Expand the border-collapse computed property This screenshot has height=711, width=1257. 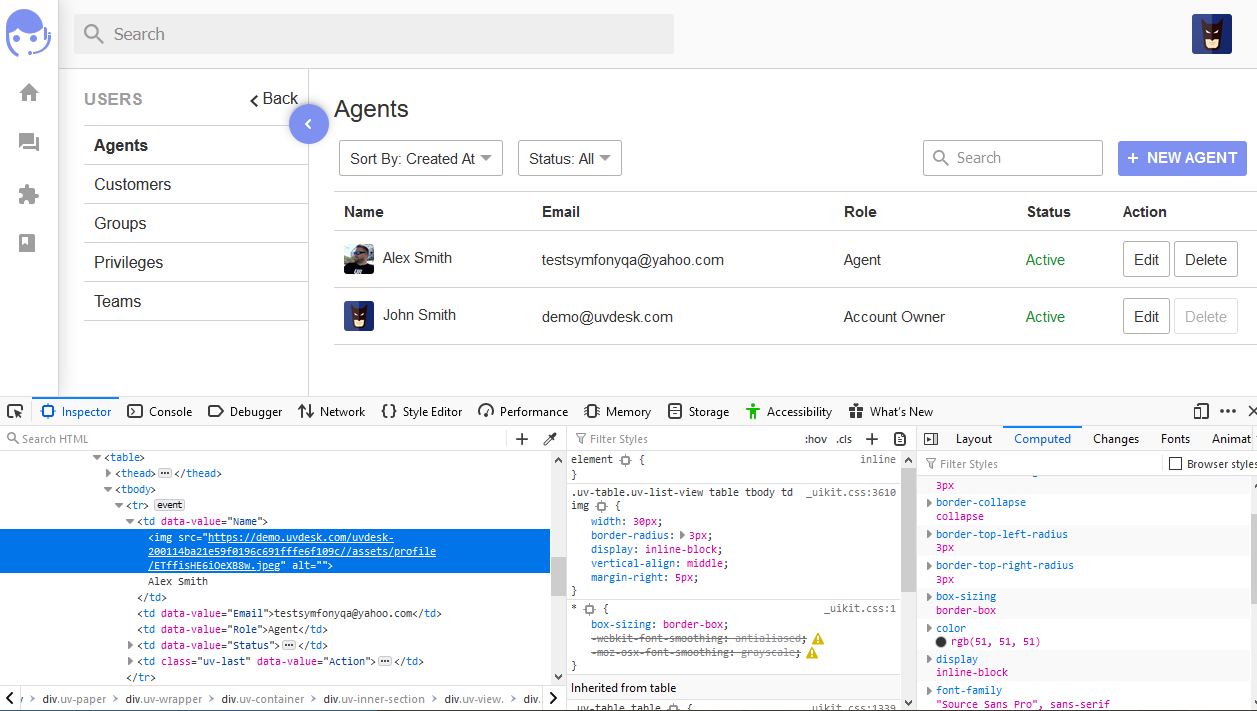929,503
